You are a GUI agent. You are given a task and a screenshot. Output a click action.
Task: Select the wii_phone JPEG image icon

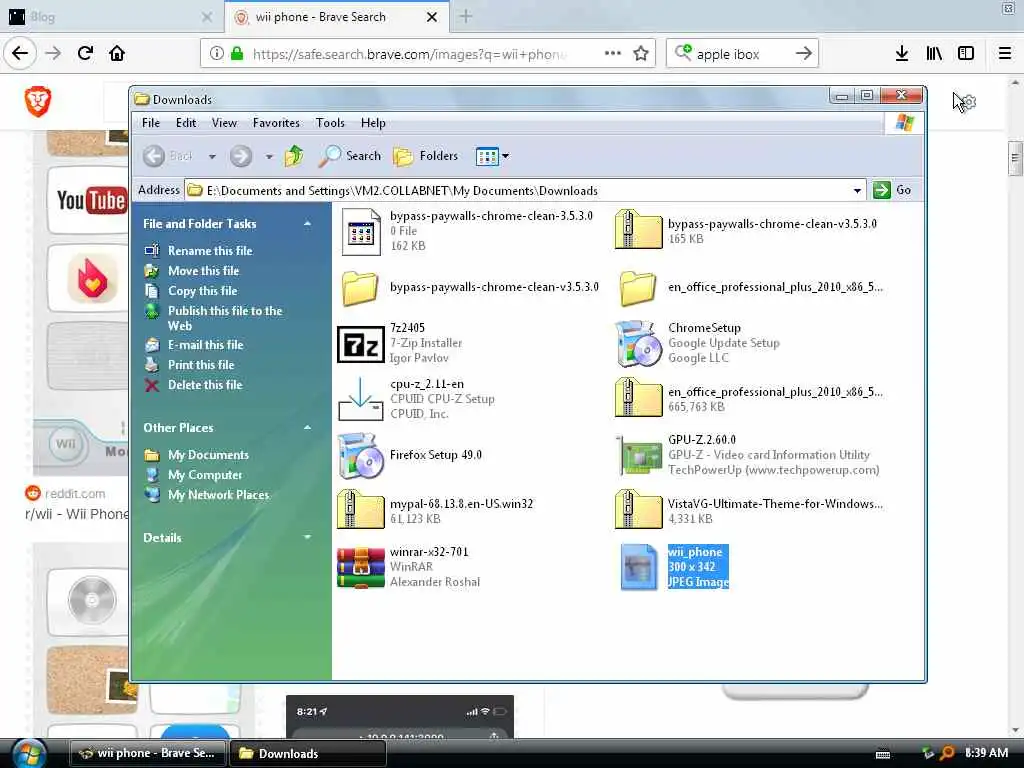click(x=638, y=568)
